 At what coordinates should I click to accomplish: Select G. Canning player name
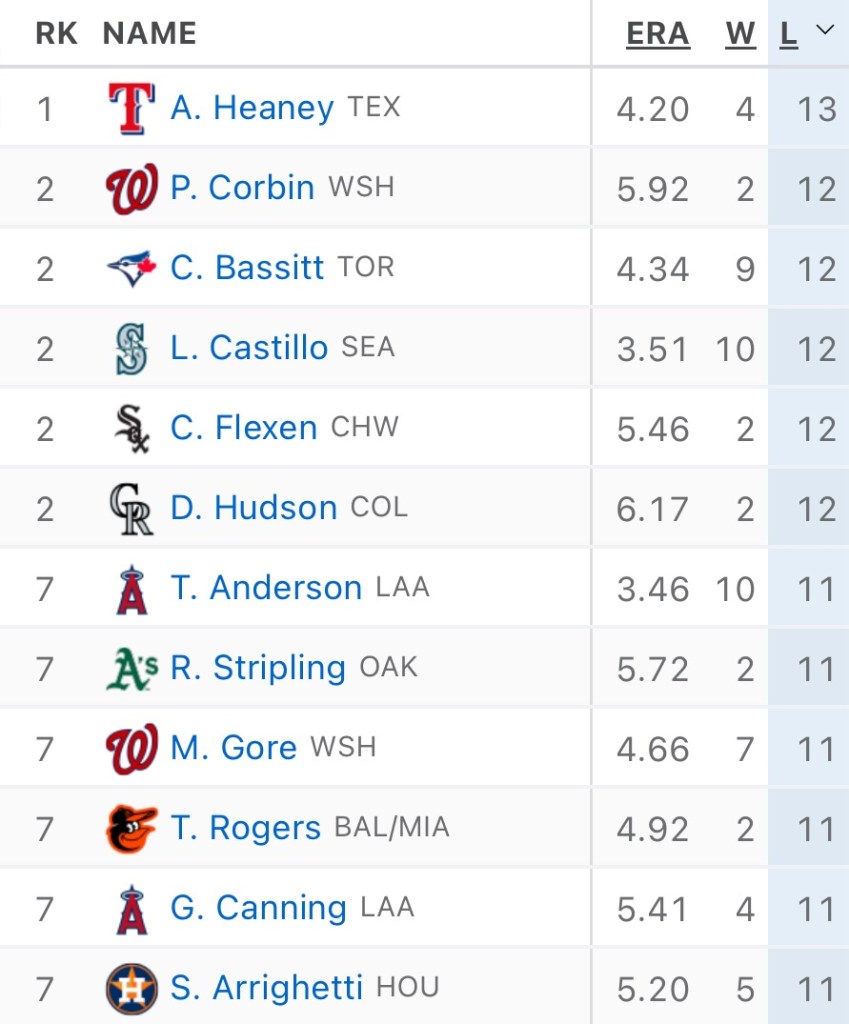point(258,908)
